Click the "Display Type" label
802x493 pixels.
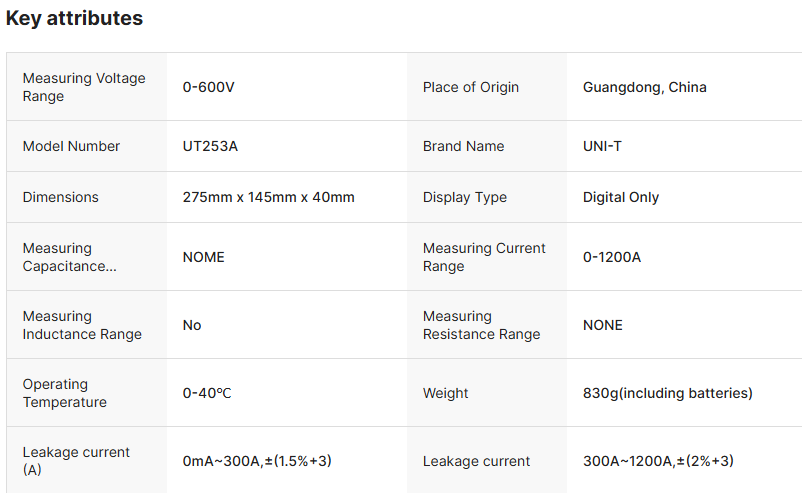(464, 197)
